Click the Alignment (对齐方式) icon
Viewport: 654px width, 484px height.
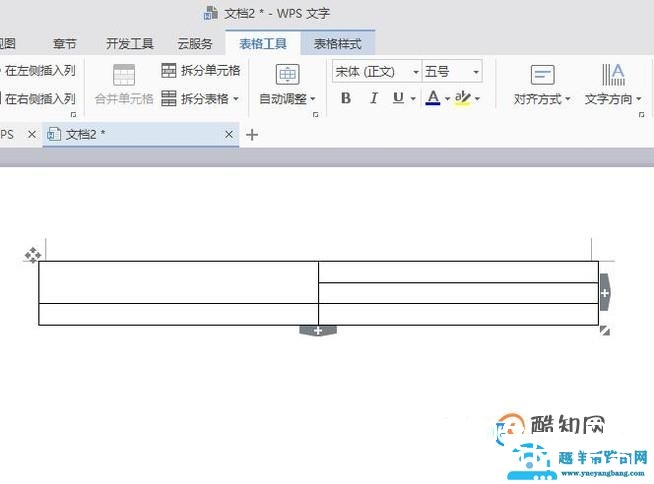542,75
